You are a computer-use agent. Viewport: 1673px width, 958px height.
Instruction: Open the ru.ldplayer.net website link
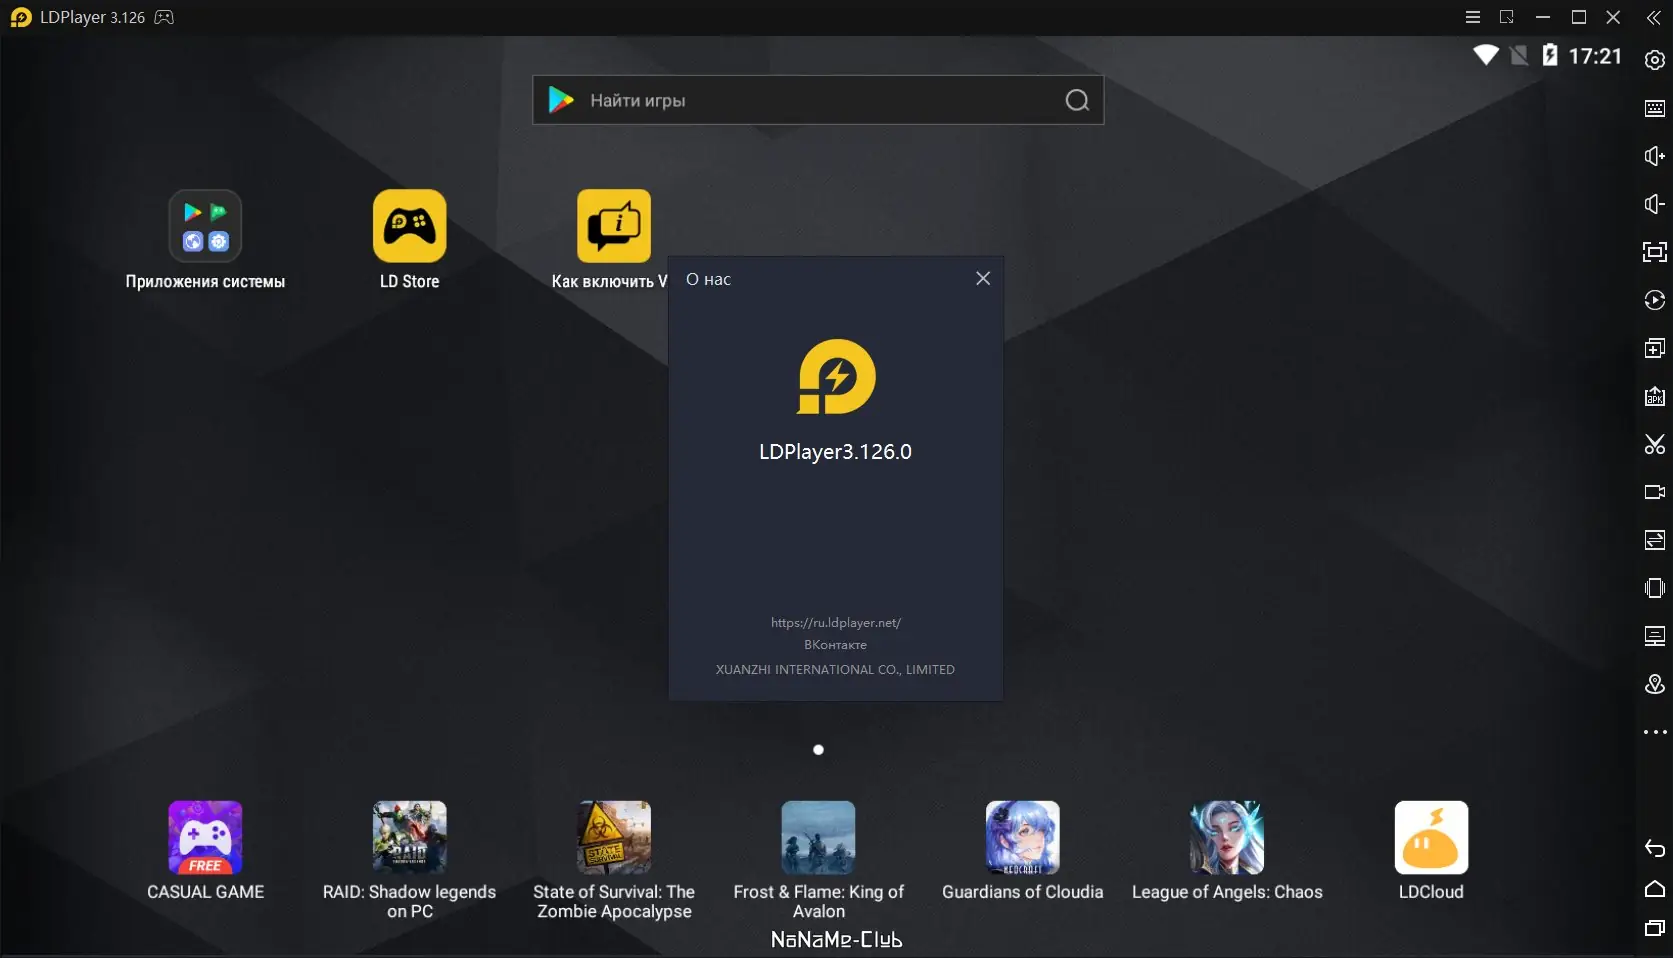click(x=836, y=622)
